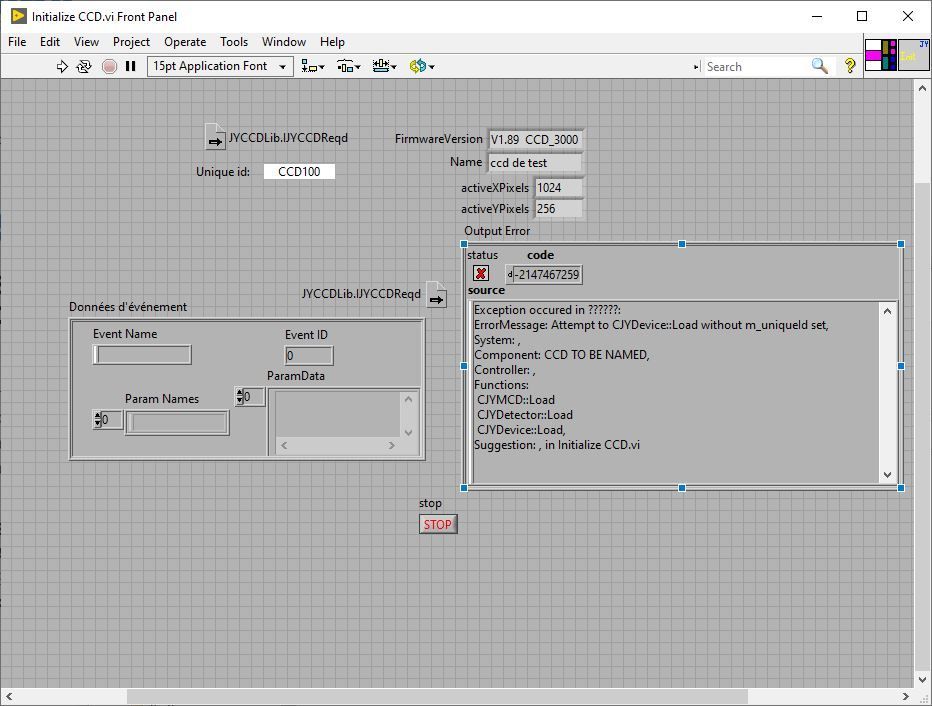This screenshot has width=932, height=706.
Task: Expand the Distribute Objects dropdown
Action: (x=348, y=66)
